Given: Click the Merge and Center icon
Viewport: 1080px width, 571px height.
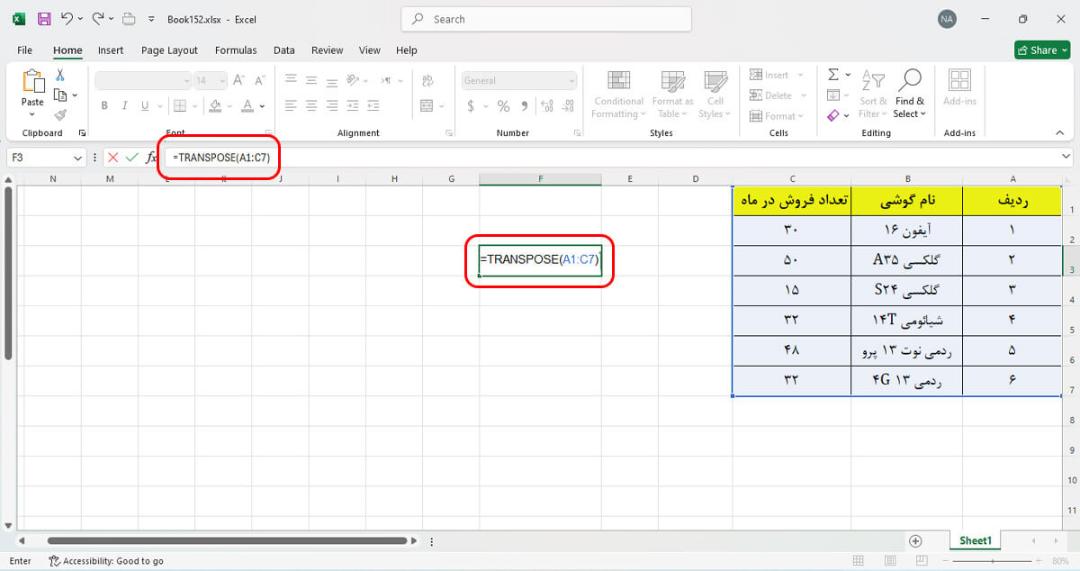Looking at the screenshot, I should coord(427,105).
